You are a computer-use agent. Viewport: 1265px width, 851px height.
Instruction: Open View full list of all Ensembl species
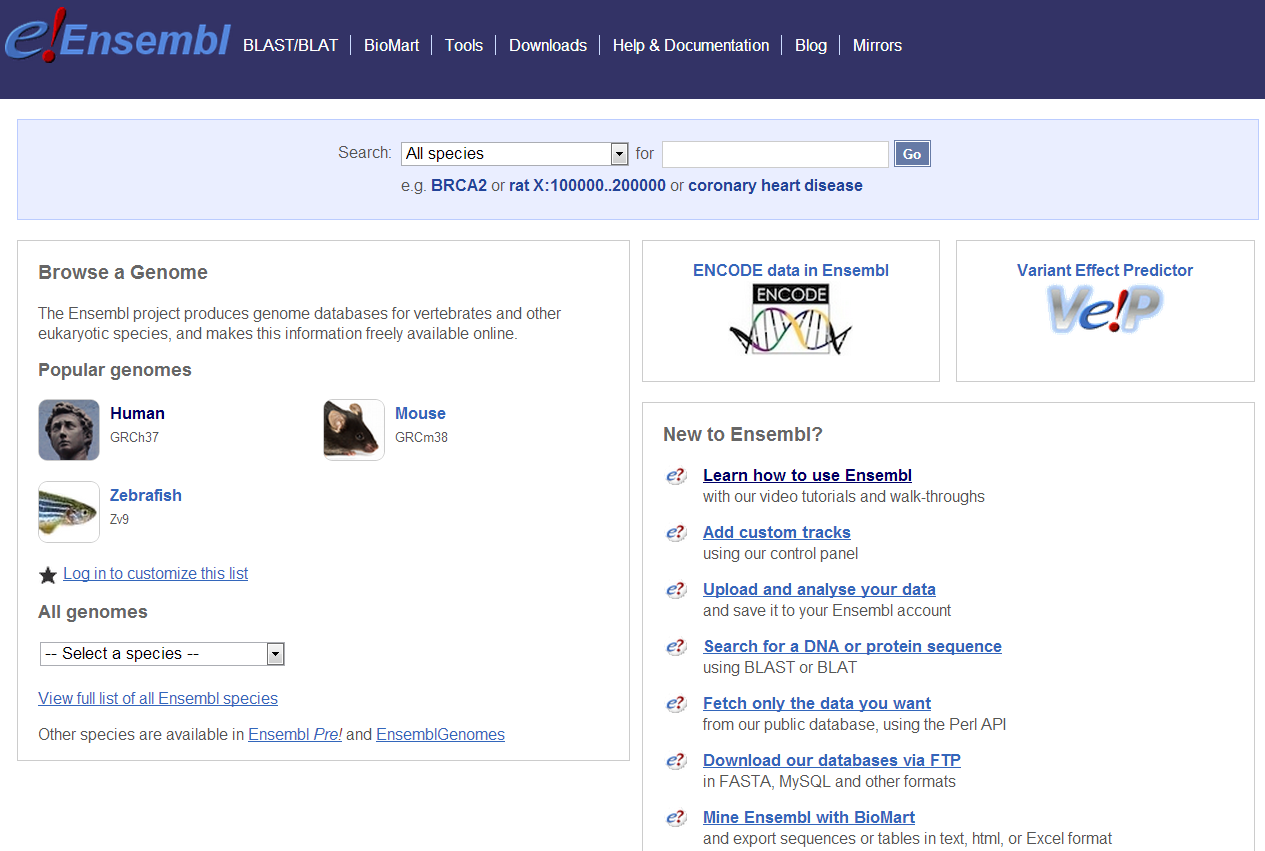[158, 699]
